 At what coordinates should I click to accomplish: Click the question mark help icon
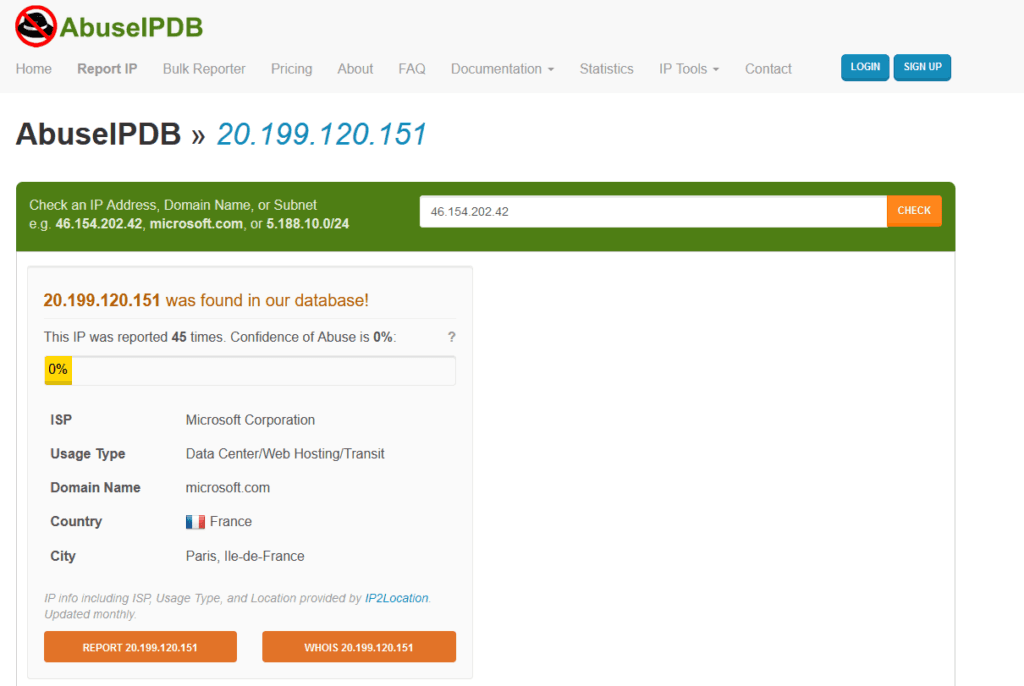[x=451, y=337]
